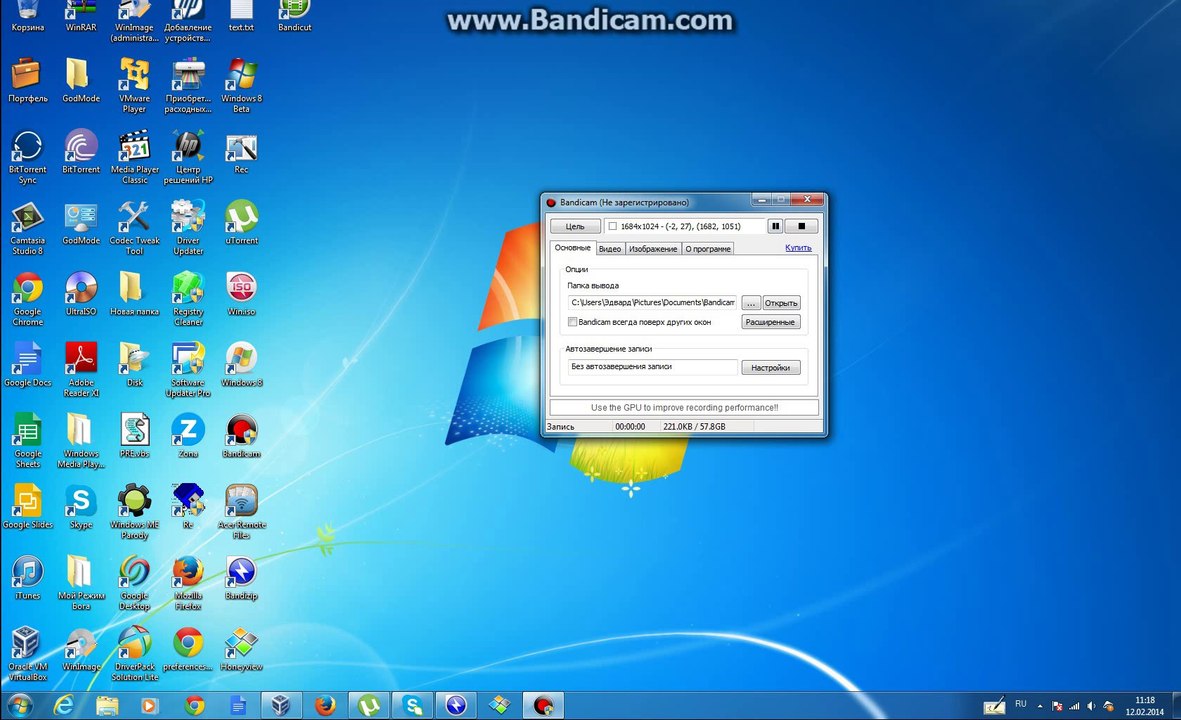Select the Новая папка folder icon
Image resolution: width=1181 pixels, height=720 pixels.
tap(134, 293)
